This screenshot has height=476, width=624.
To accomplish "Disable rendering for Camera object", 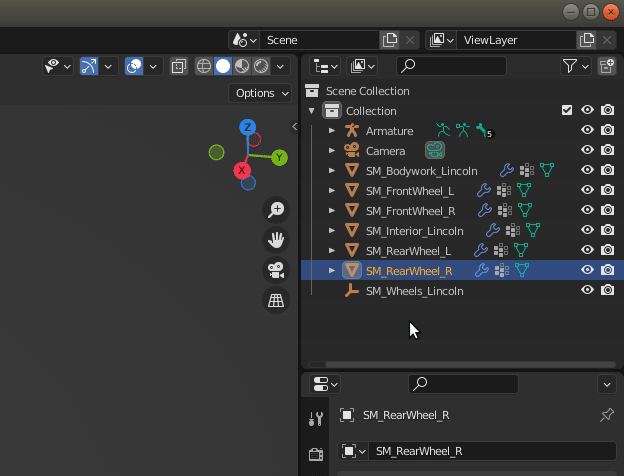I will [x=607, y=151].
